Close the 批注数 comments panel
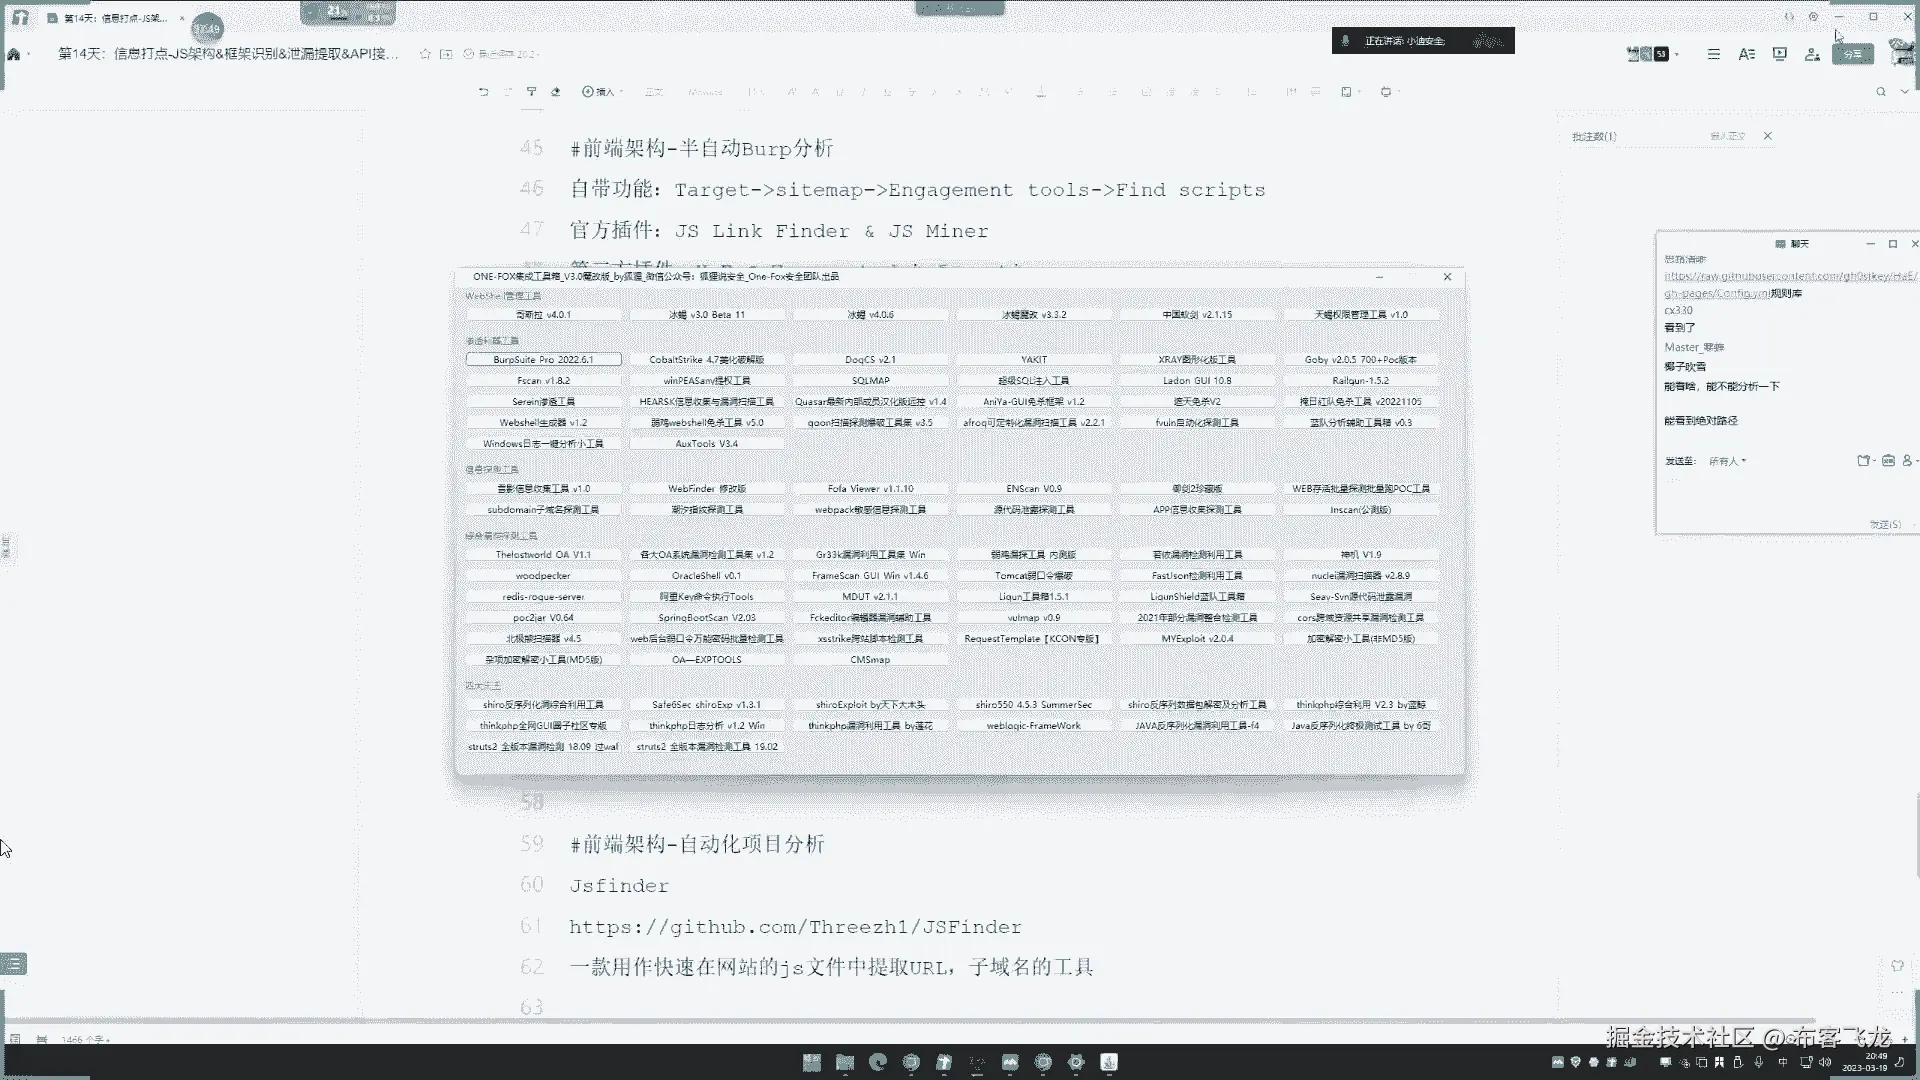 click(x=1767, y=136)
